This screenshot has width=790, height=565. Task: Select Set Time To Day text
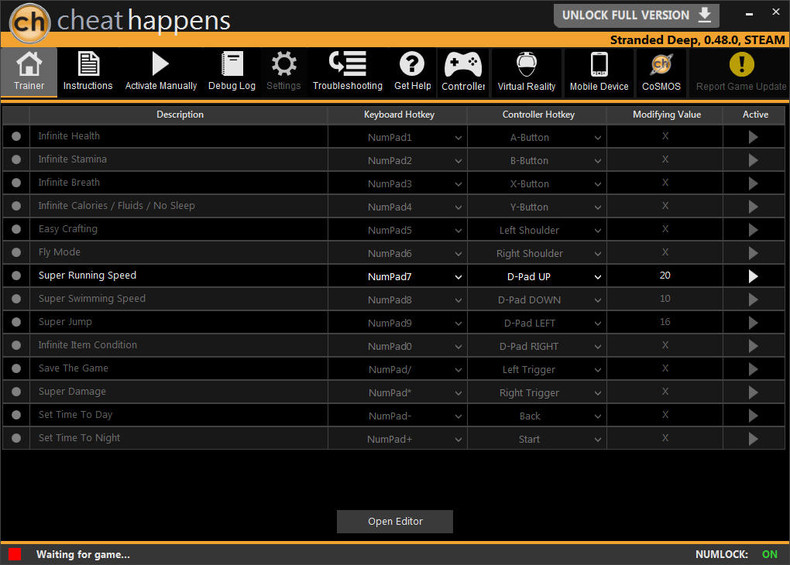click(75, 414)
